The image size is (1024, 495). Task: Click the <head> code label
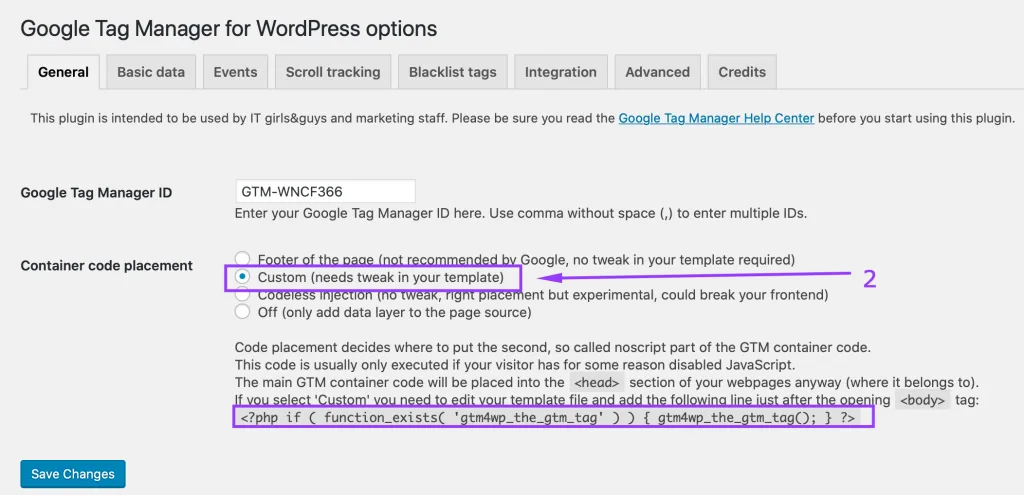(597, 383)
